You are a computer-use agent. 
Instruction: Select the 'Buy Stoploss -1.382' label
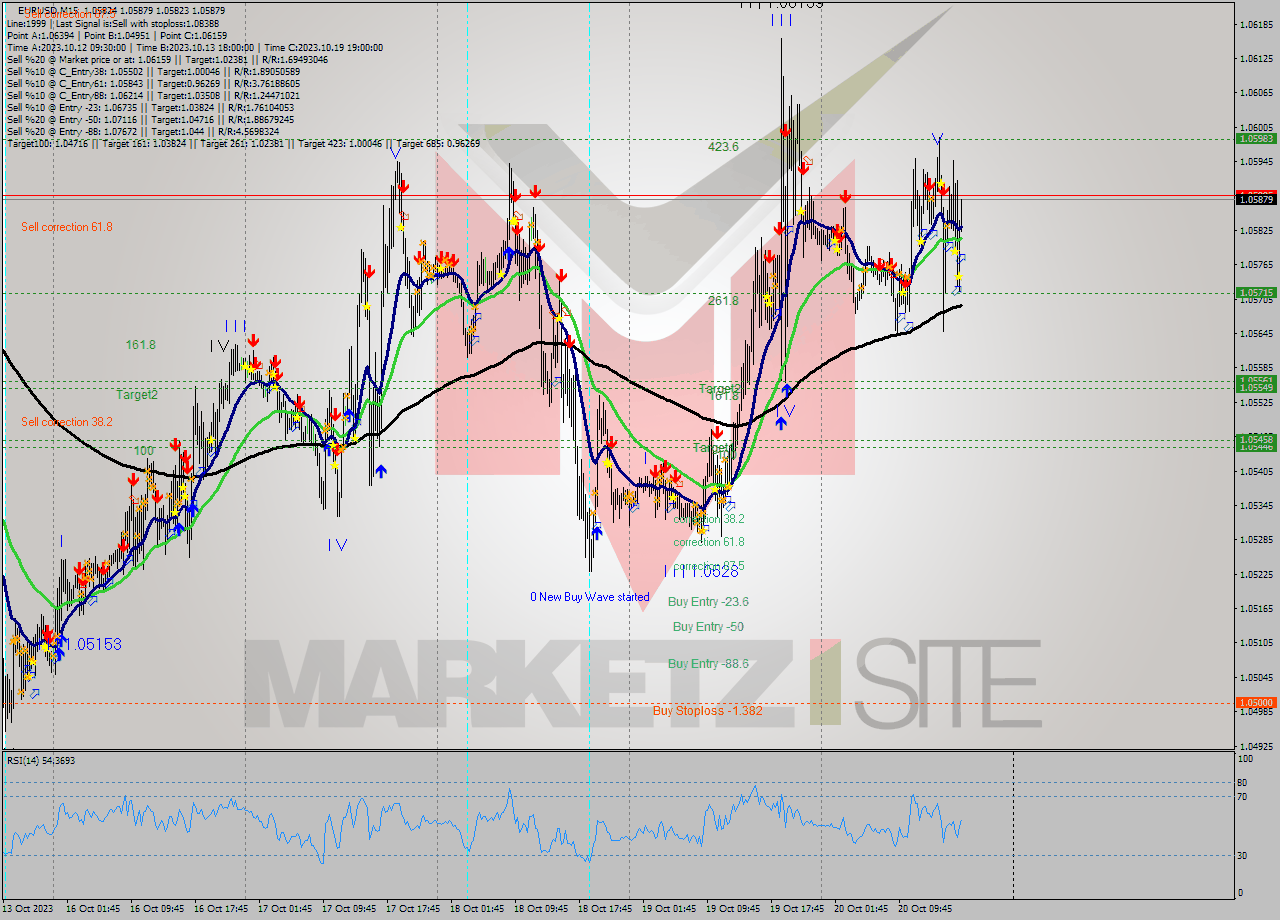pos(708,711)
